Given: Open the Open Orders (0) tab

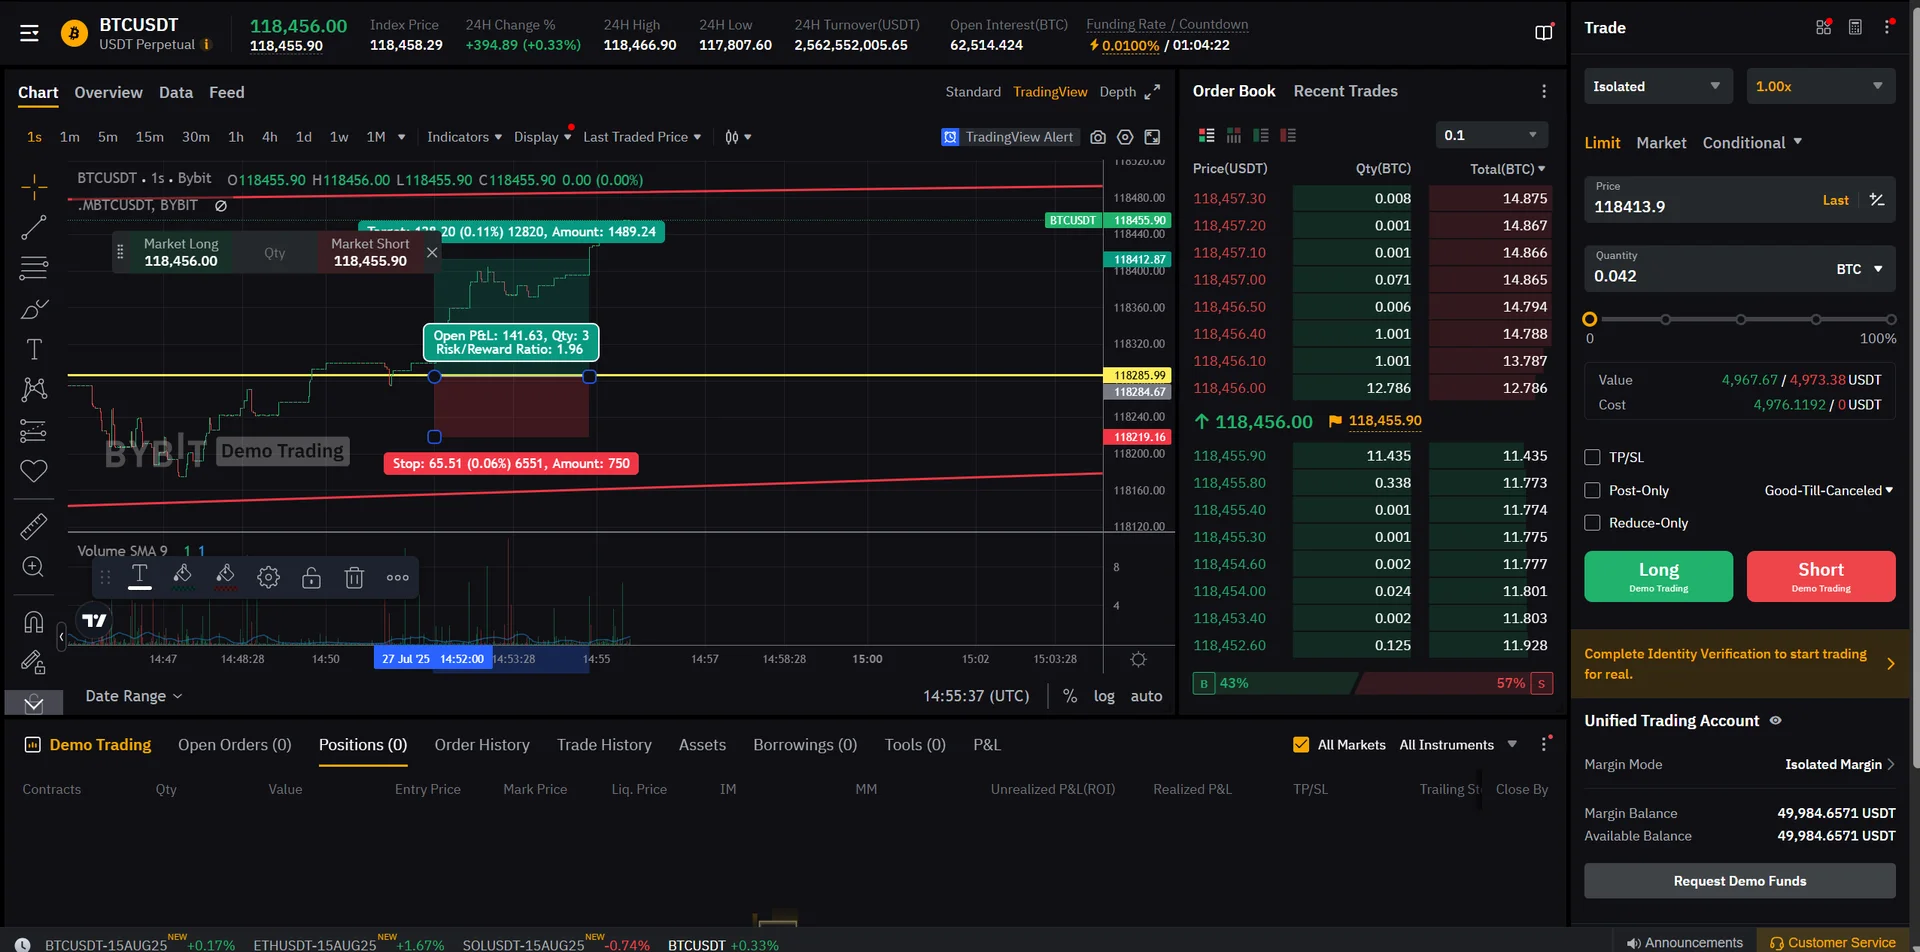Looking at the screenshot, I should pyautogui.click(x=235, y=745).
